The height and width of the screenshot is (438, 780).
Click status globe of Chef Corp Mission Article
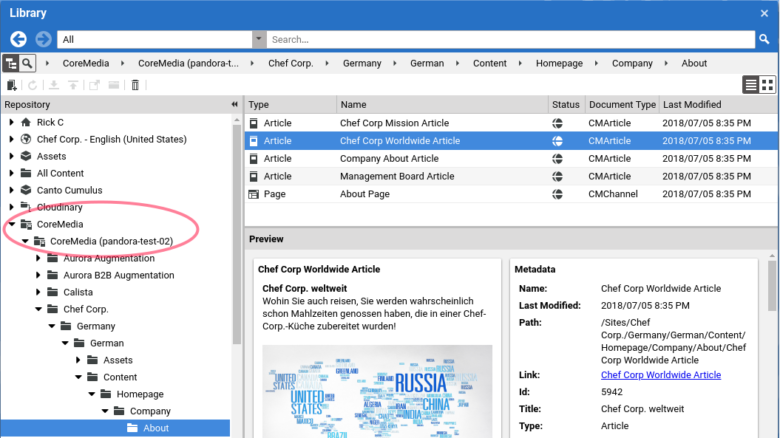pos(557,123)
